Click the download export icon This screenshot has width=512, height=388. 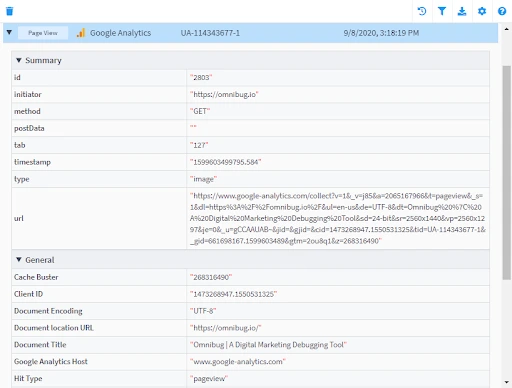[x=462, y=11]
